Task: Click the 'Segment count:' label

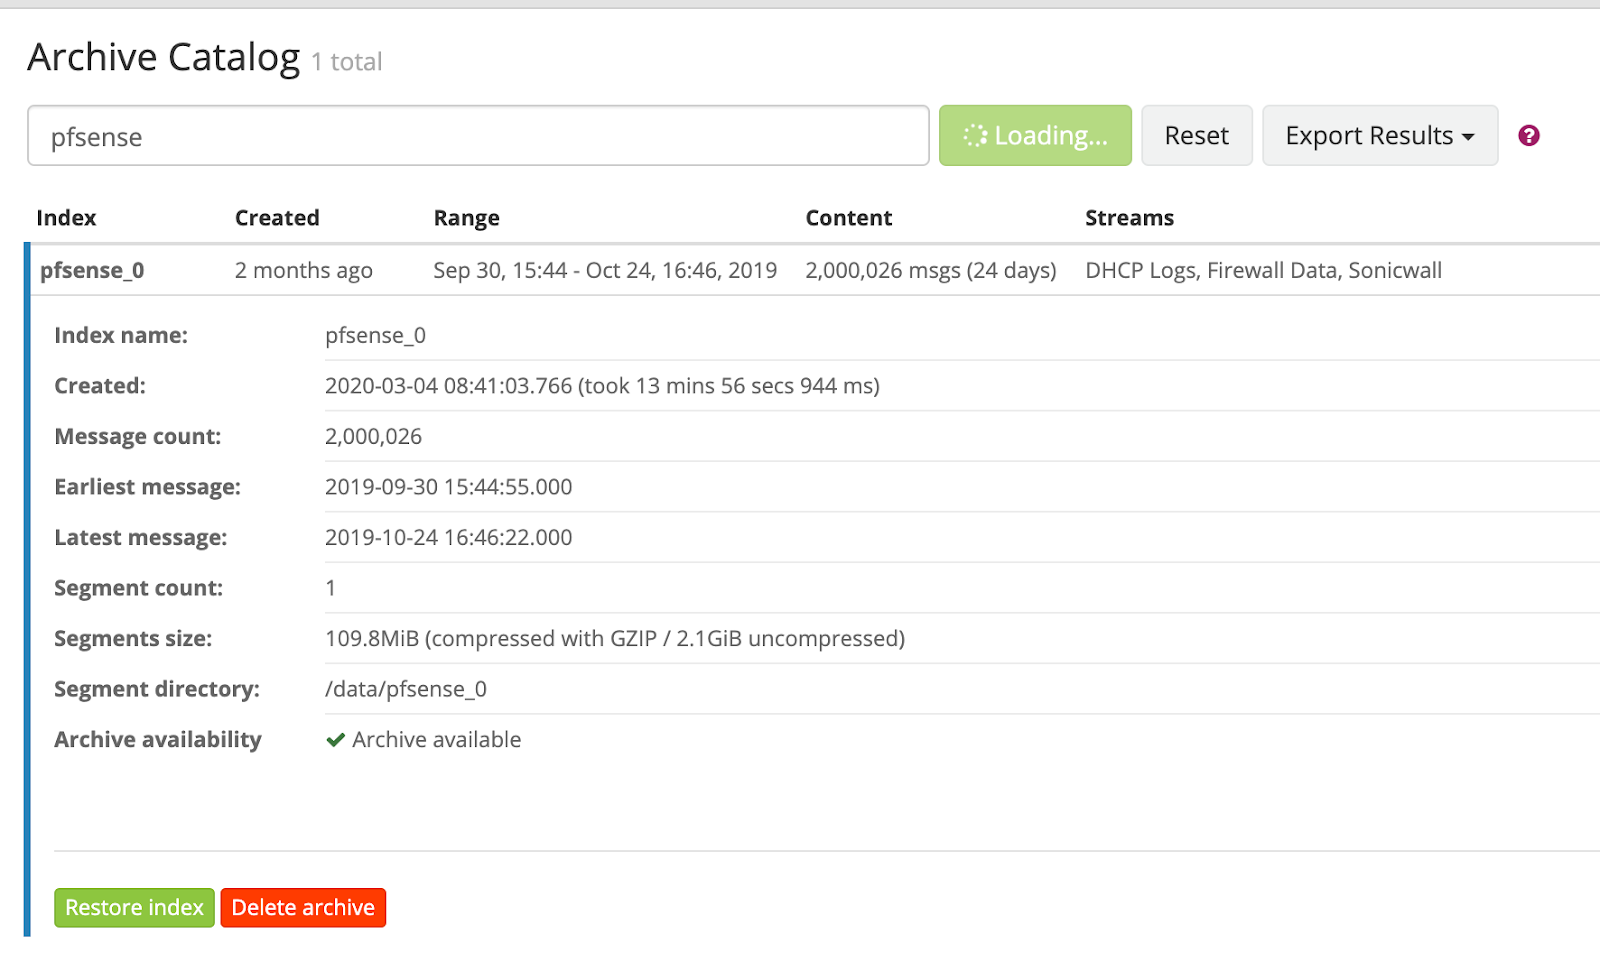Action: coord(139,588)
